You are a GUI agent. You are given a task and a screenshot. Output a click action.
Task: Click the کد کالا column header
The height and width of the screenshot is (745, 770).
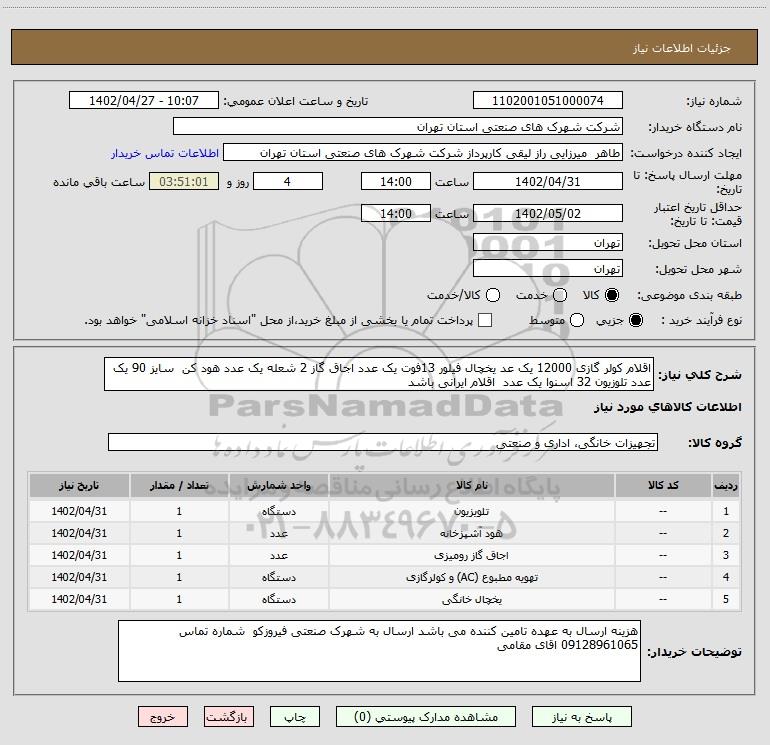pos(663,485)
